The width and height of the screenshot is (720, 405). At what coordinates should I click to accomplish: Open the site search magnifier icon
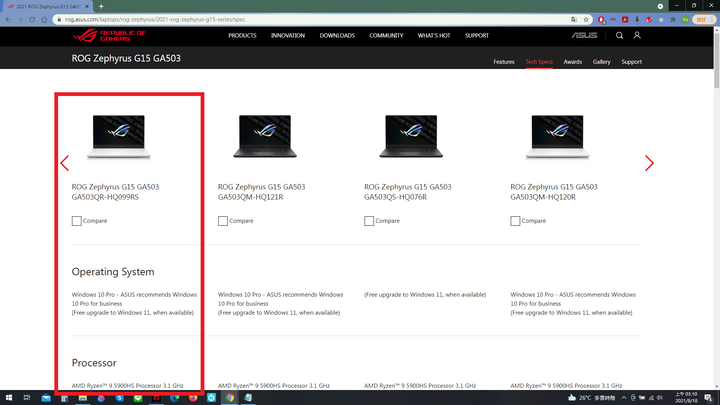[x=619, y=35]
